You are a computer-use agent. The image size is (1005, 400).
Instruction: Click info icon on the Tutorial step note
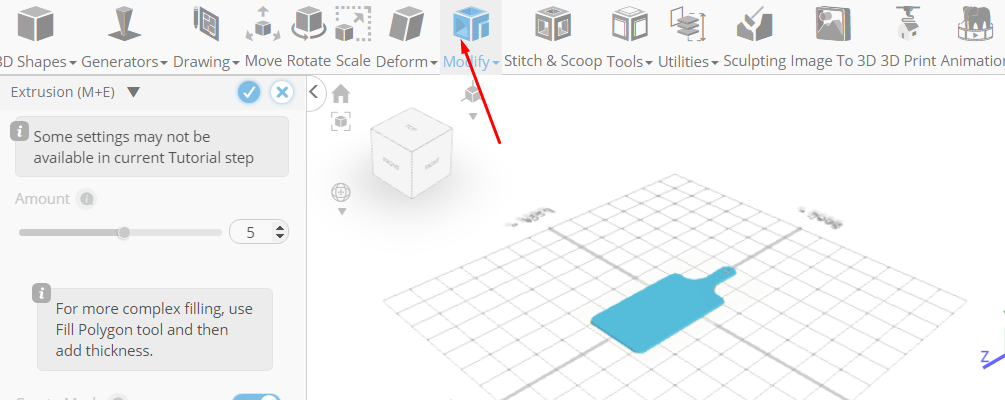[19, 131]
